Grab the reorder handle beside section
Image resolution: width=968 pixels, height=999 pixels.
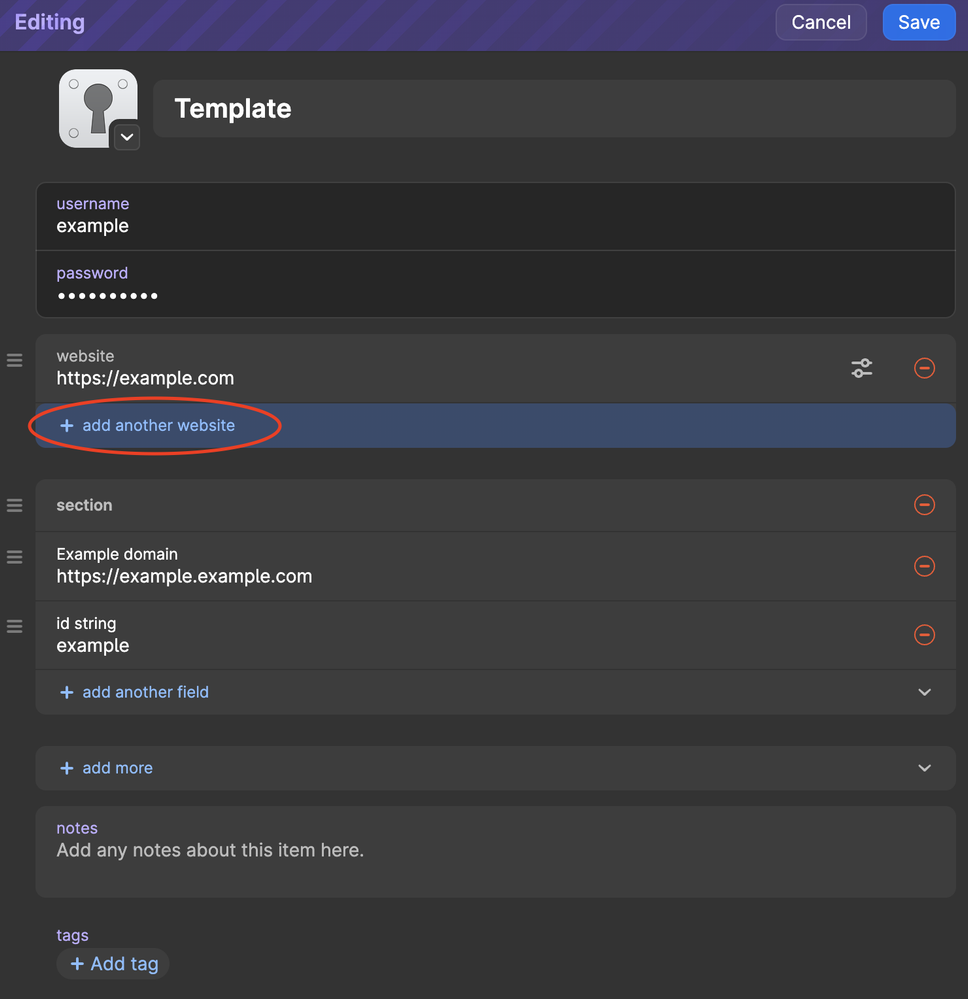click(15, 506)
